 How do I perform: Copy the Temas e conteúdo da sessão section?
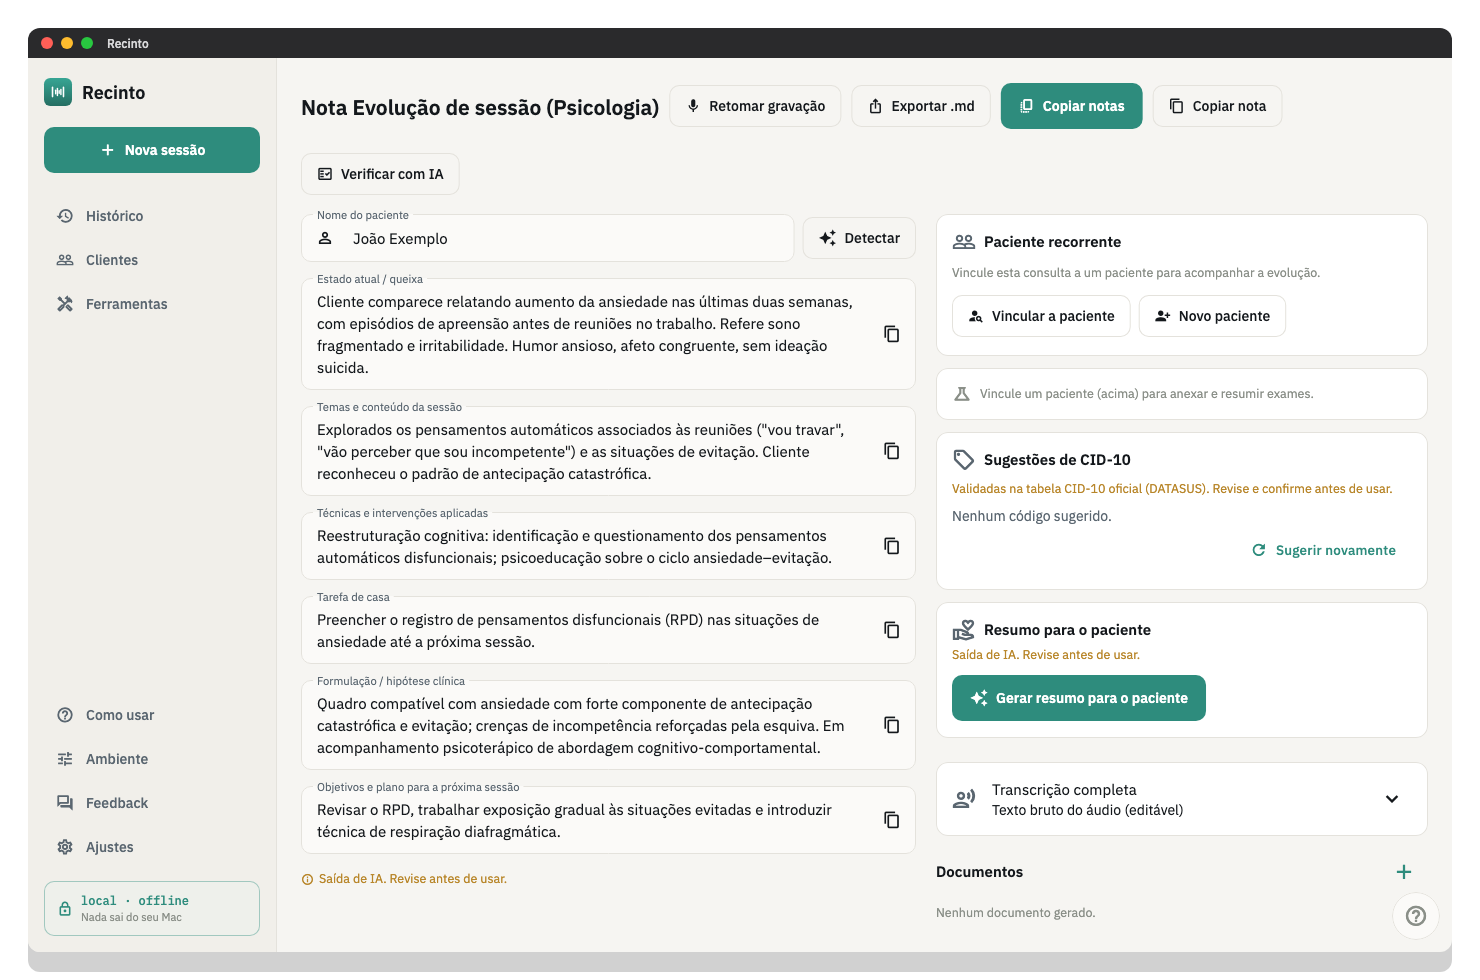pos(891,451)
